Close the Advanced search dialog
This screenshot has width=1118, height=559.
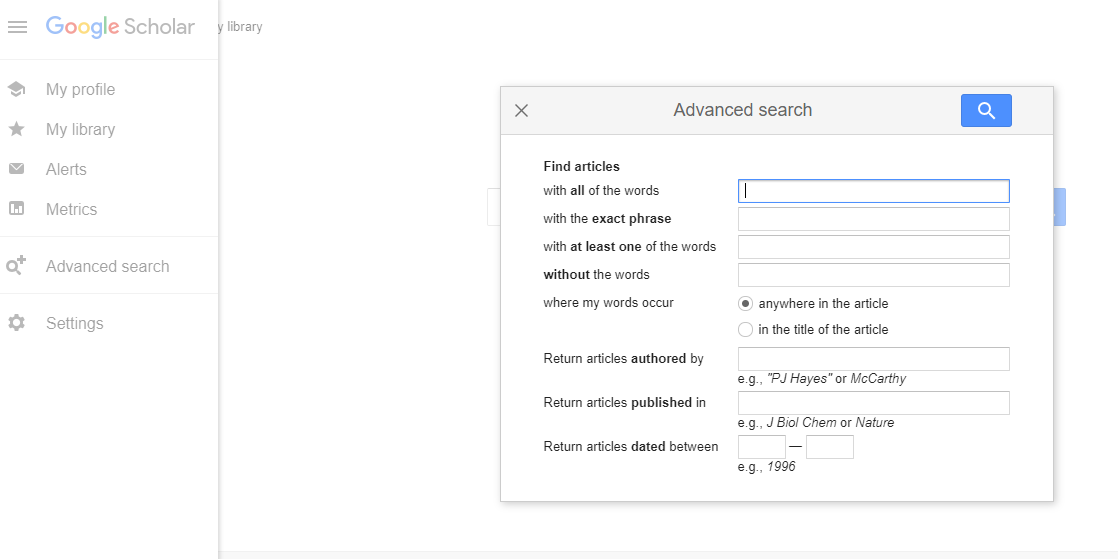[x=521, y=111]
